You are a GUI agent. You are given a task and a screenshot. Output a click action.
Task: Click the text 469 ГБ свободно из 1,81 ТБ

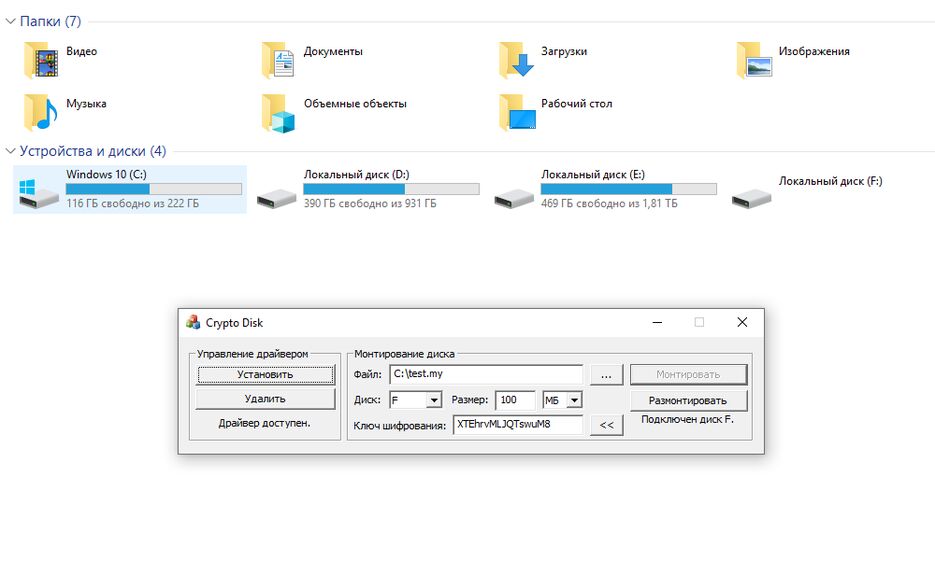pos(609,203)
